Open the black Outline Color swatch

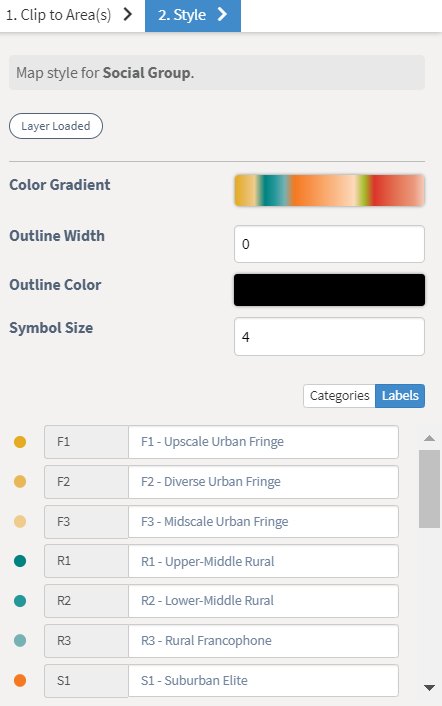[x=329, y=290]
